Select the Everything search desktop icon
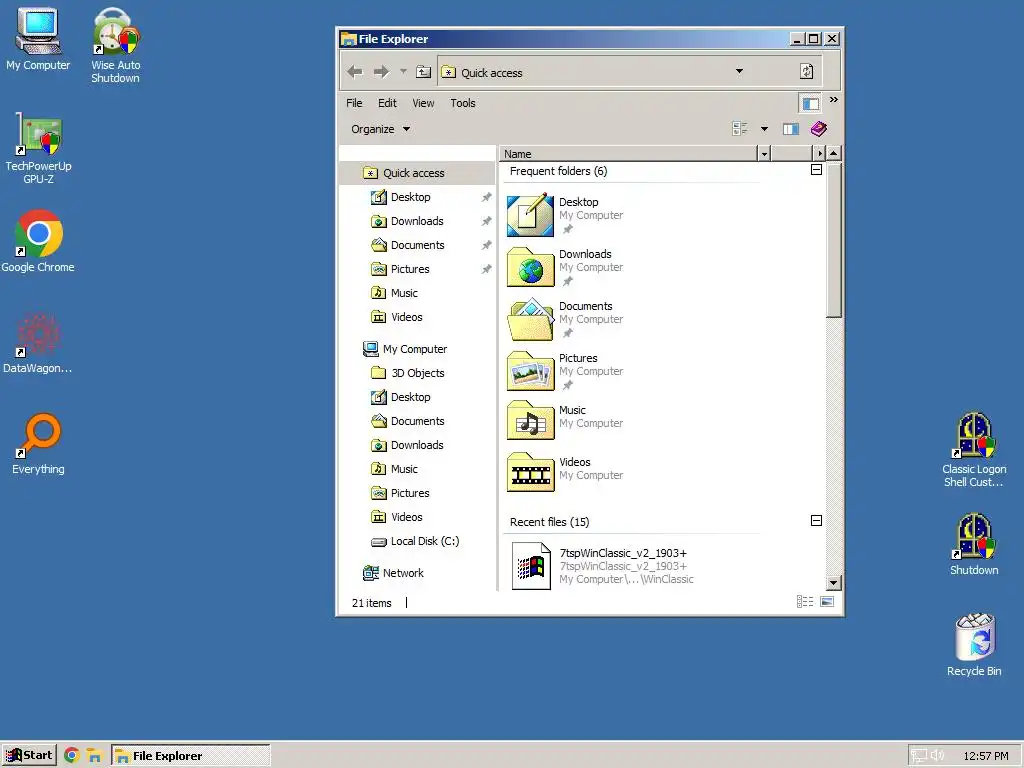 coord(38,444)
